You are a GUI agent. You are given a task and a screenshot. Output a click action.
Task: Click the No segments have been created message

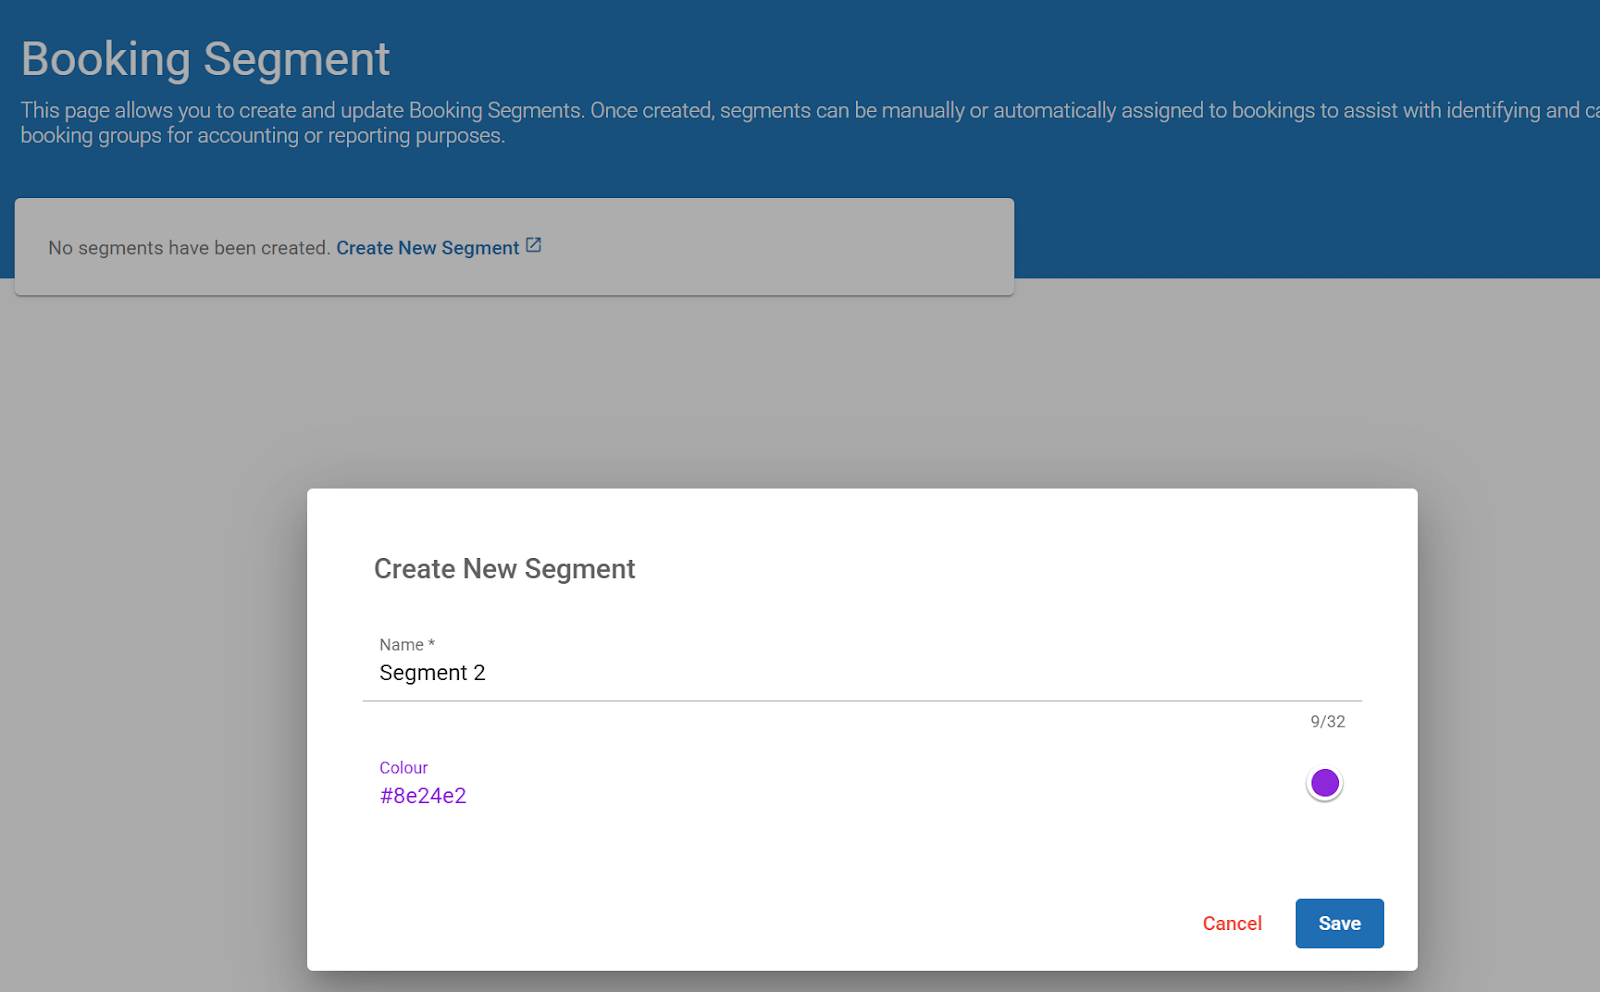point(188,248)
